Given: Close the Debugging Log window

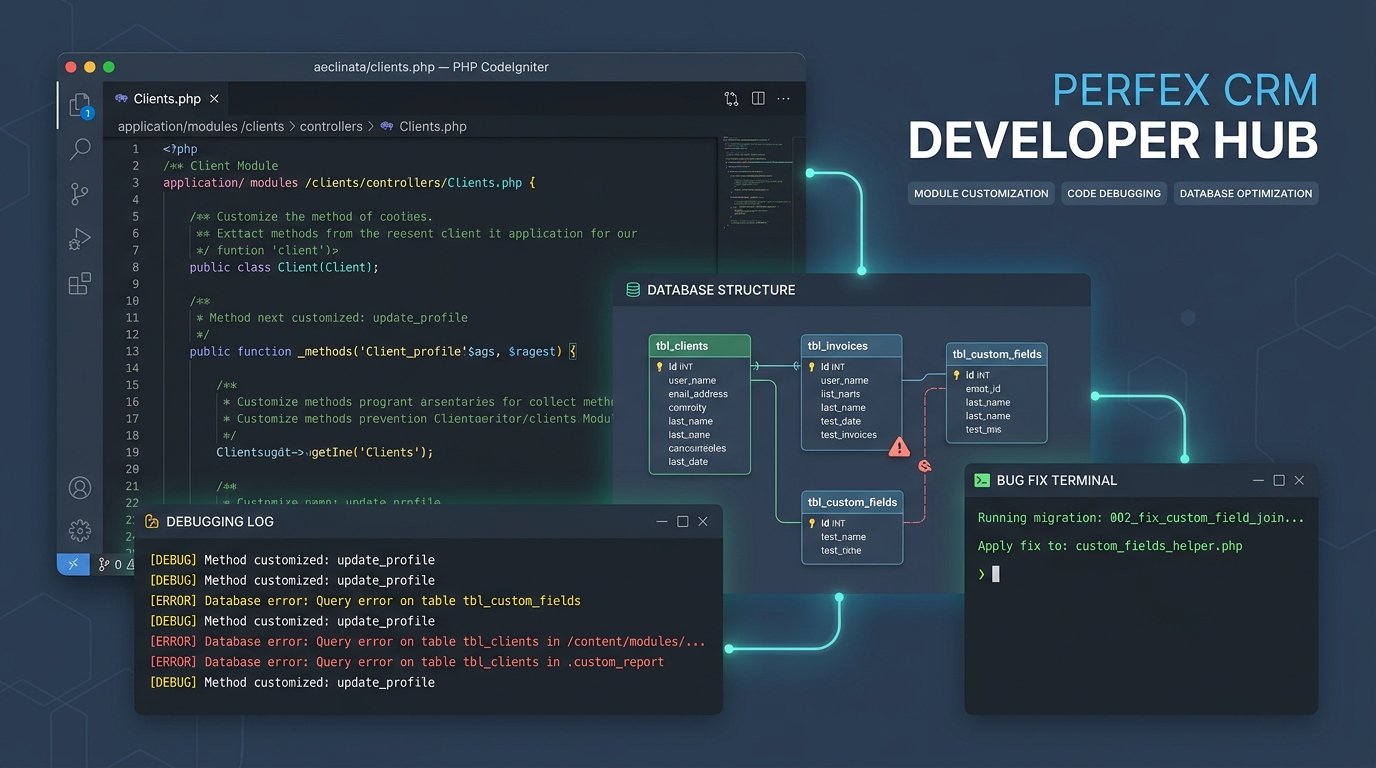Looking at the screenshot, I should pyautogui.click(x=703, y=522).
